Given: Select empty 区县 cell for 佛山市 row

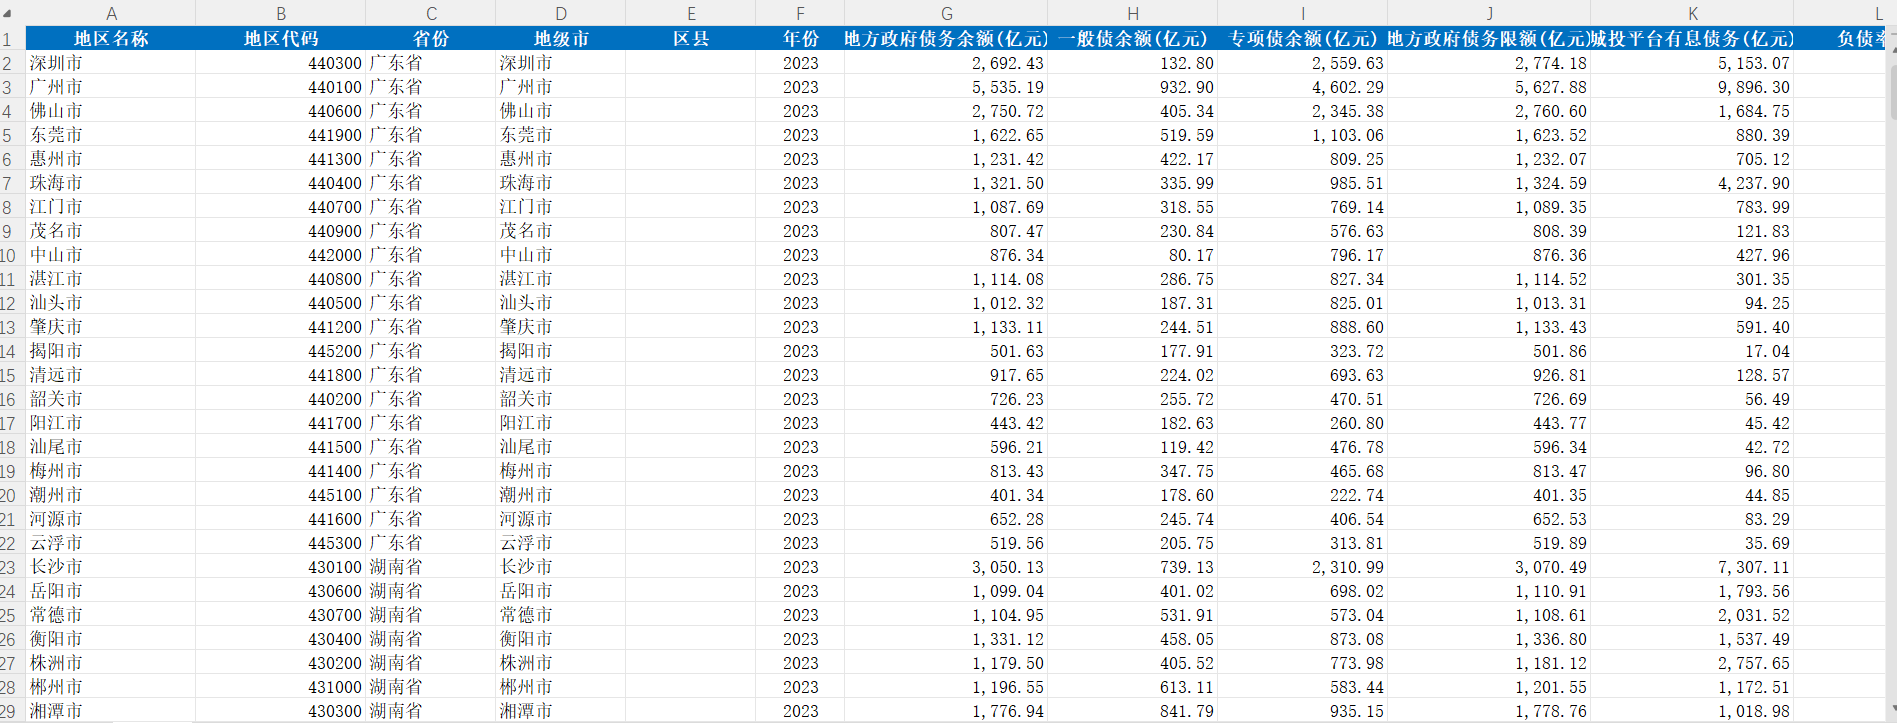Looking at the screenshot, I should click(691, 111).
